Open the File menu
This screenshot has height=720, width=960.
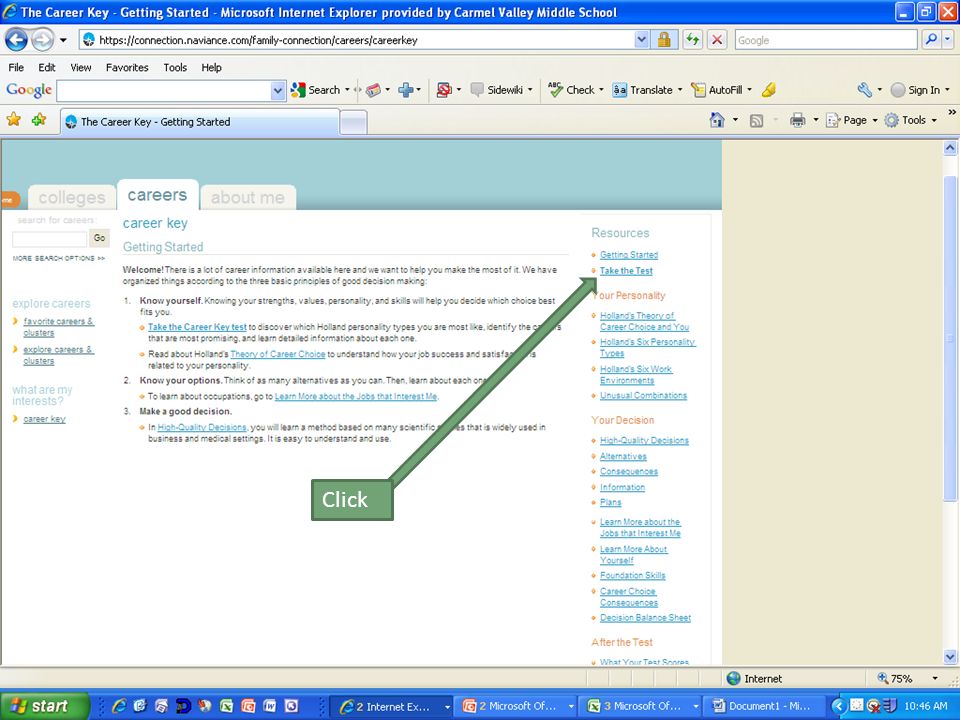pos(16,67)
